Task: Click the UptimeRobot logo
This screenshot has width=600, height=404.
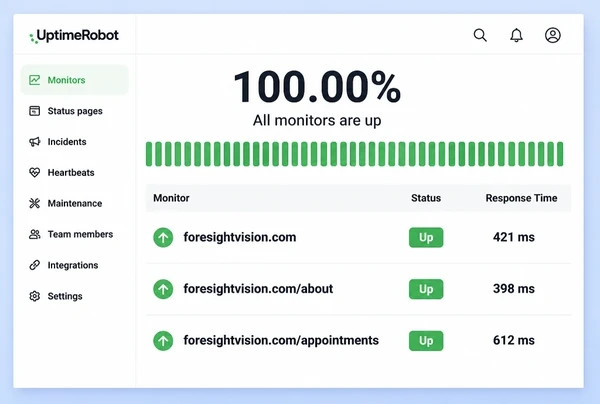Action: point(74,36)
